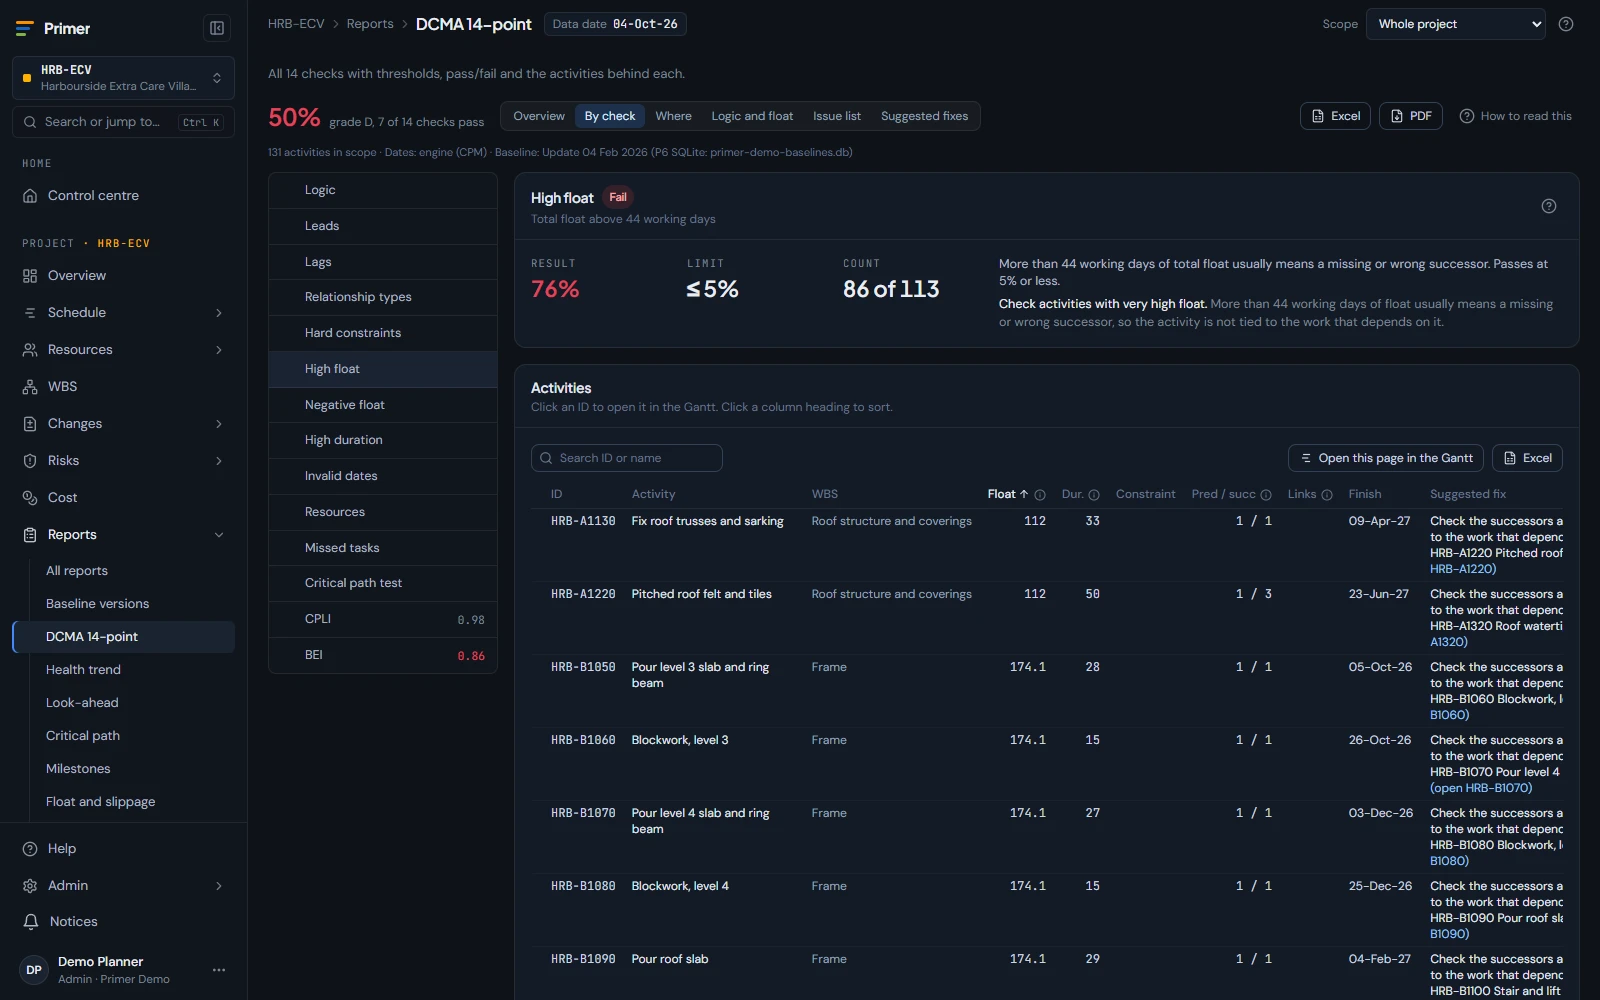Viewport: 1600px width, 1000px height.
Task: Switch to the By check tab
Action: (x=610, y=116)
